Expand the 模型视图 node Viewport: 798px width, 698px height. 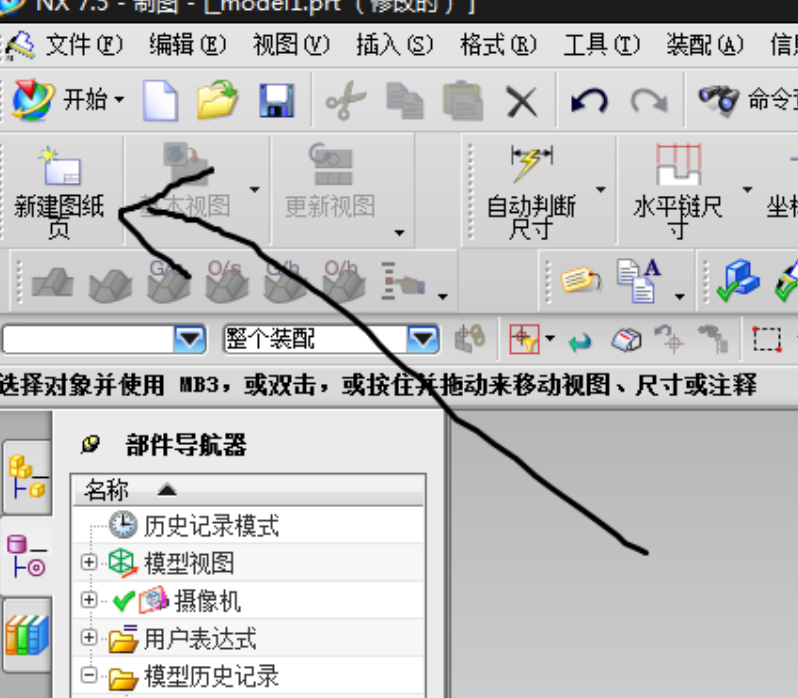pyautogui.click(x=89, y=563)
